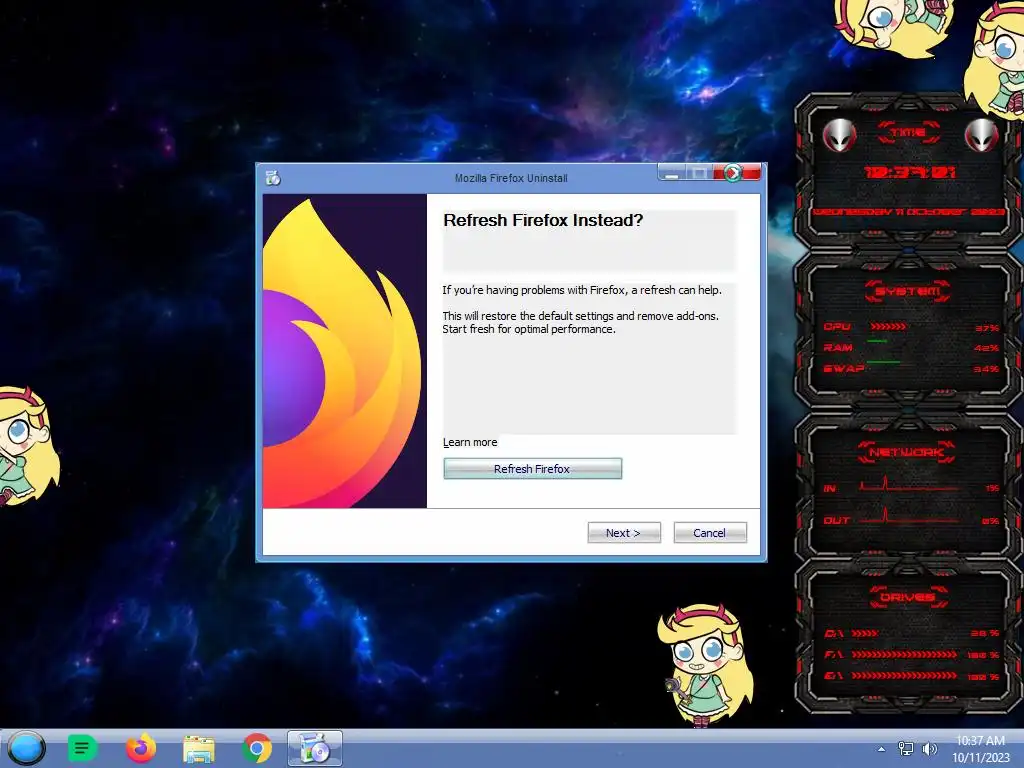Click the widget digital clock readout
The width and height of the screenshot is (1024, 768).
909,172
